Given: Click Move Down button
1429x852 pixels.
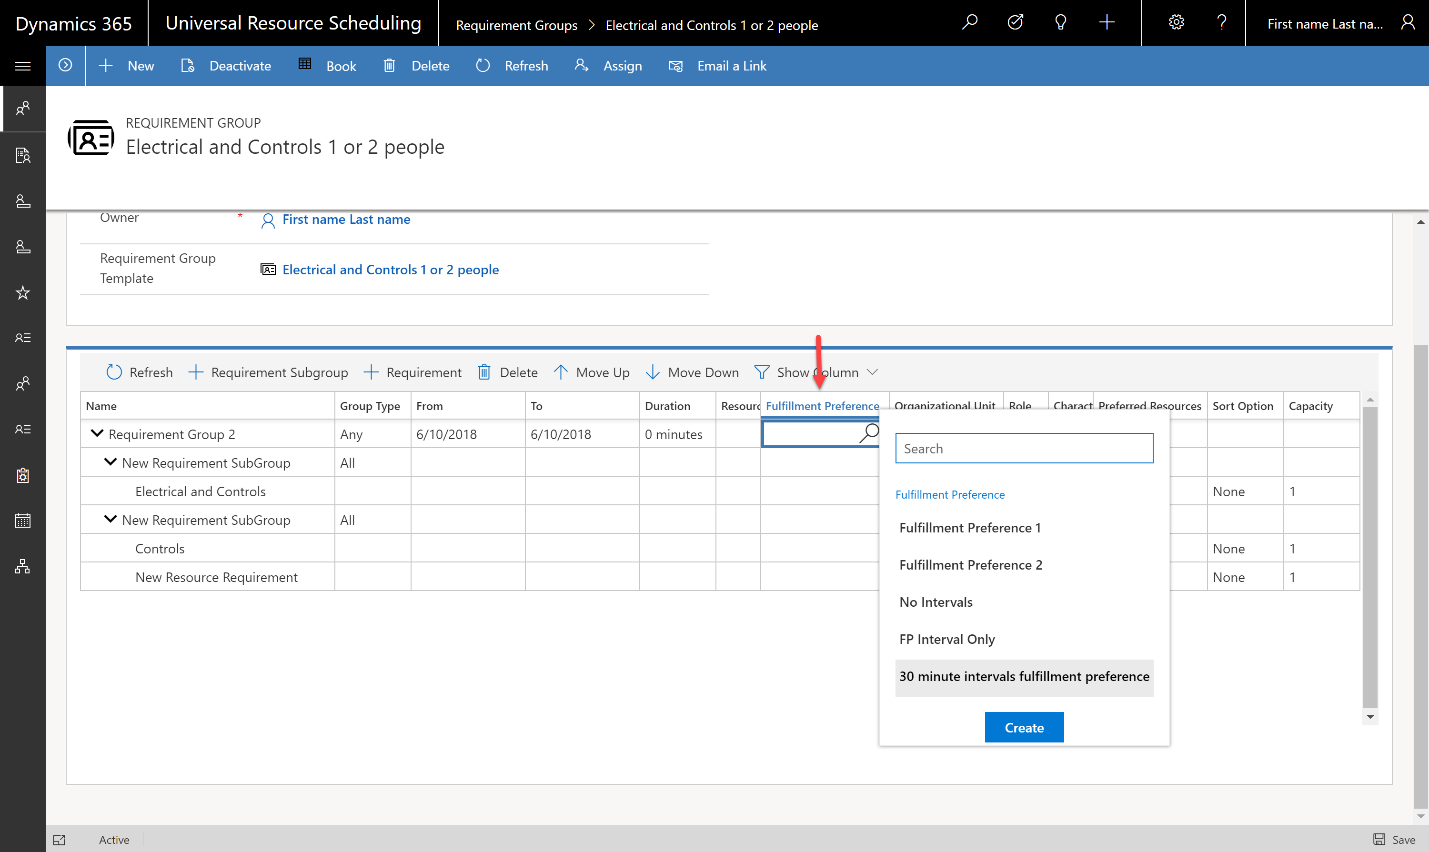Looking at the screenshot, I should (692, 372).
